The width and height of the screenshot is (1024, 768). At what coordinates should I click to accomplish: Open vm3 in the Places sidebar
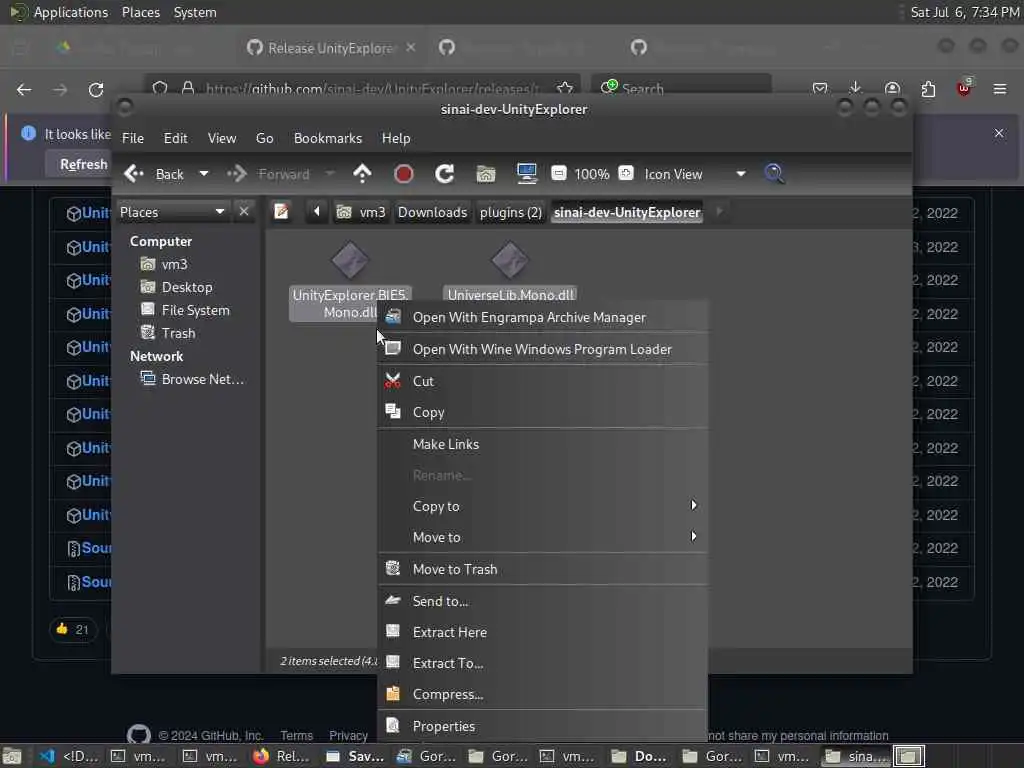pos(174,264)
